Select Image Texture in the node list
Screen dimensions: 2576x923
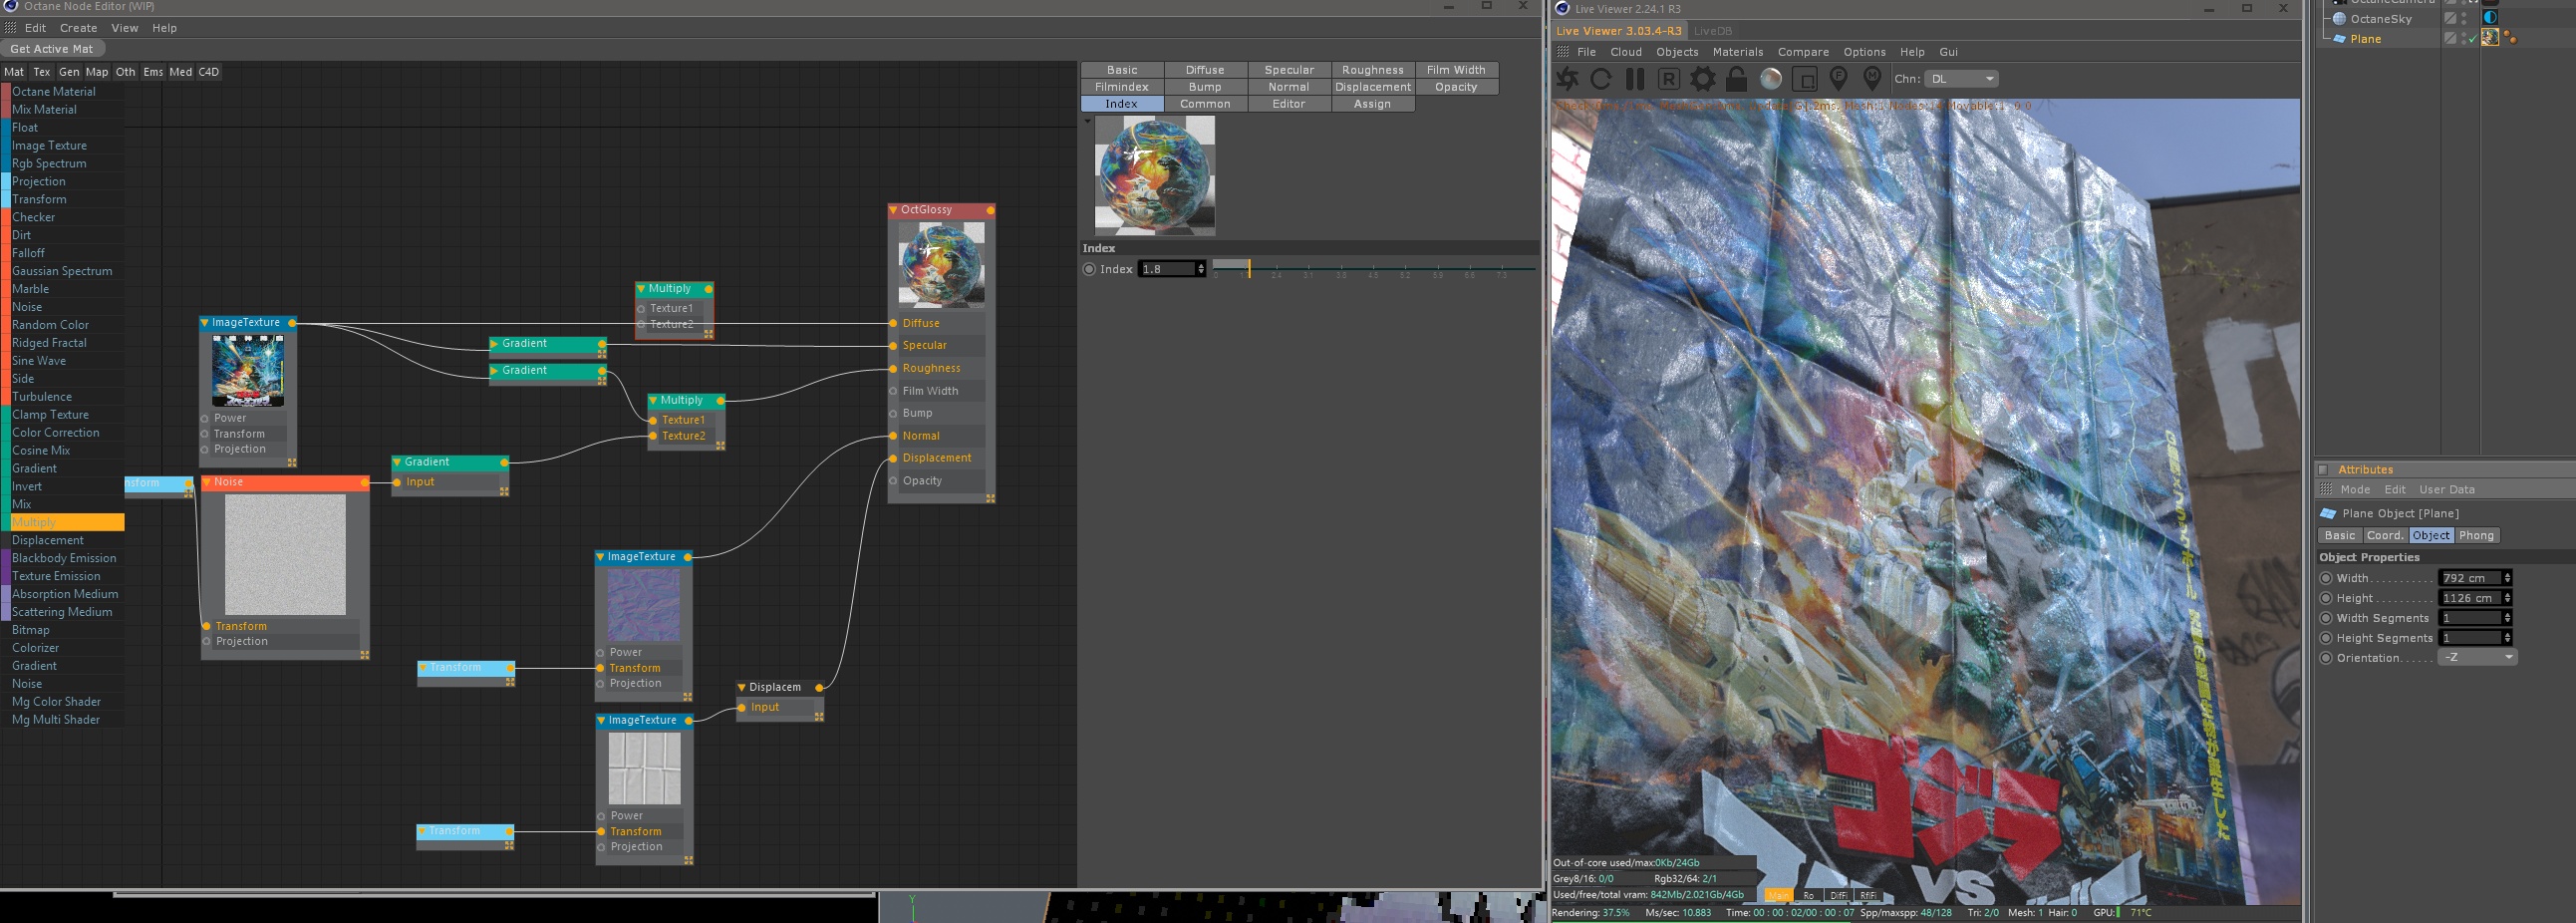[x=49, y=146]
